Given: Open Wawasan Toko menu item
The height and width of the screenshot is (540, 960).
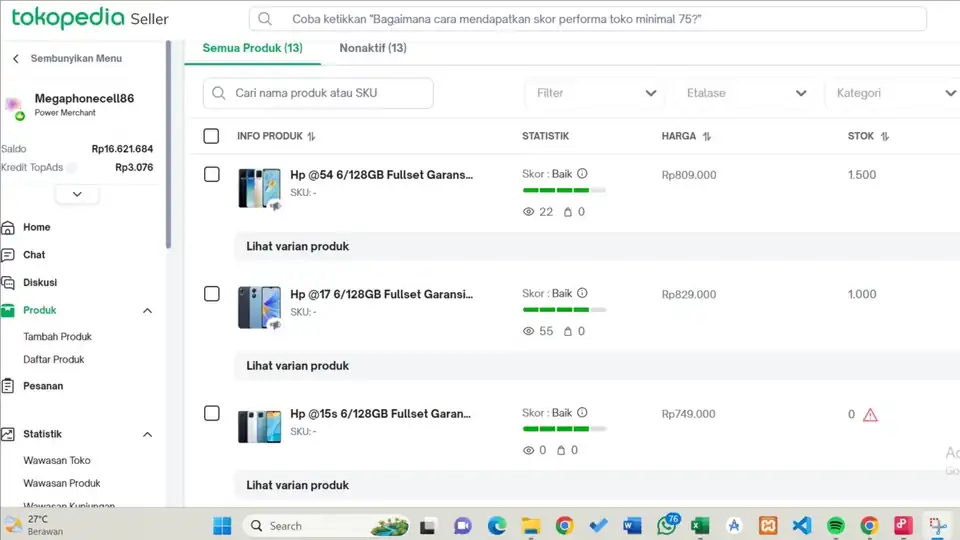Looking at the screenshot, I should (x=57, y=460).
